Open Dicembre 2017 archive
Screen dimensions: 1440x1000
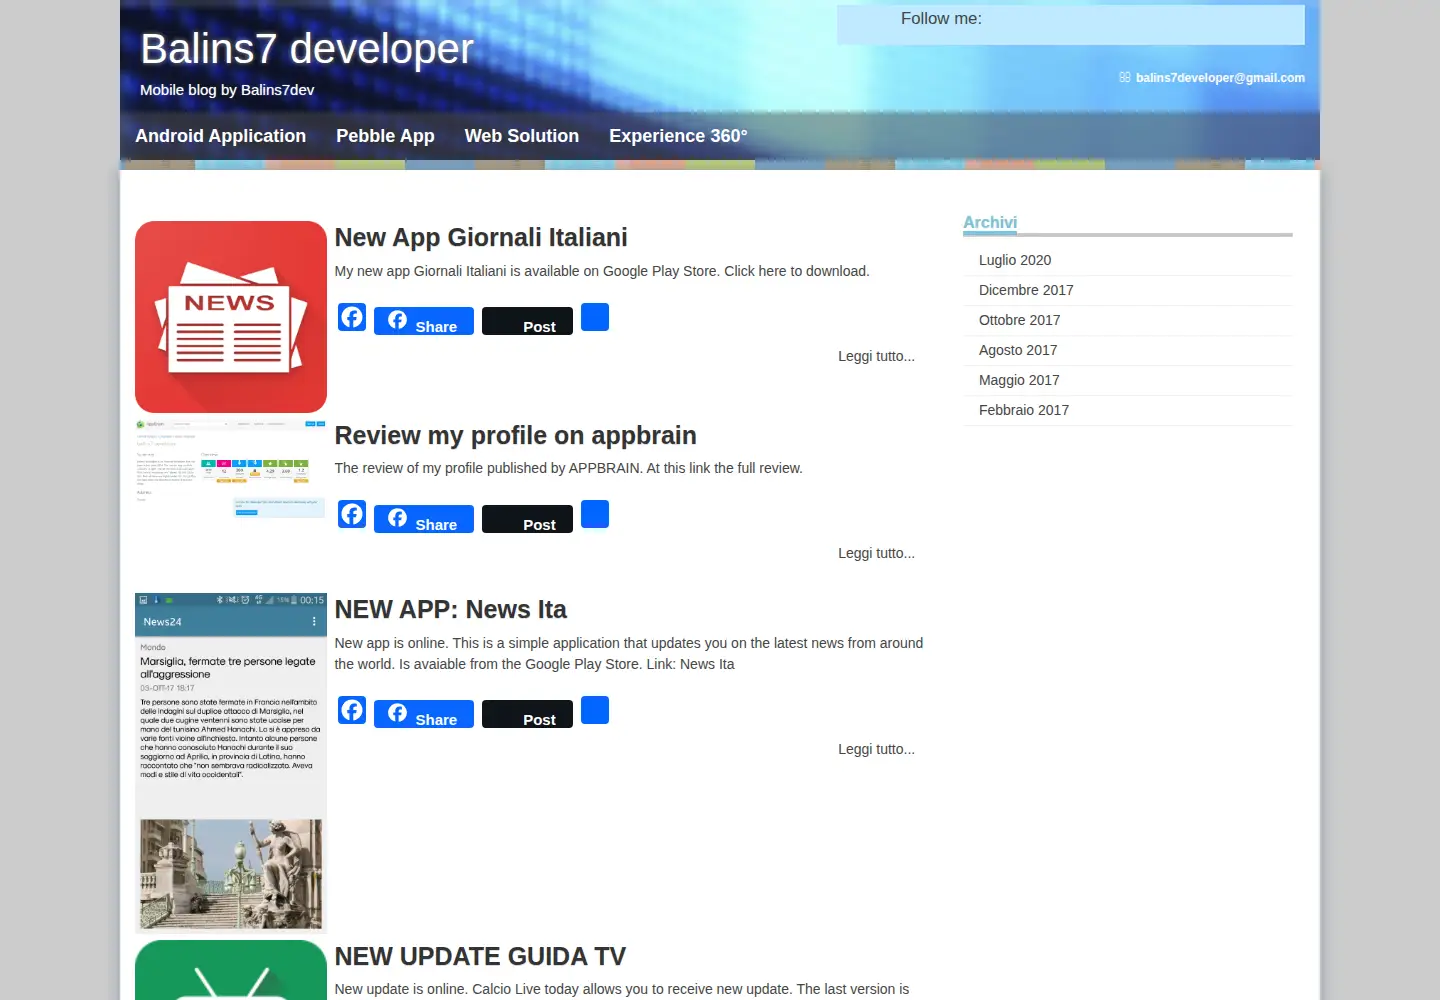pos(1026,290)
